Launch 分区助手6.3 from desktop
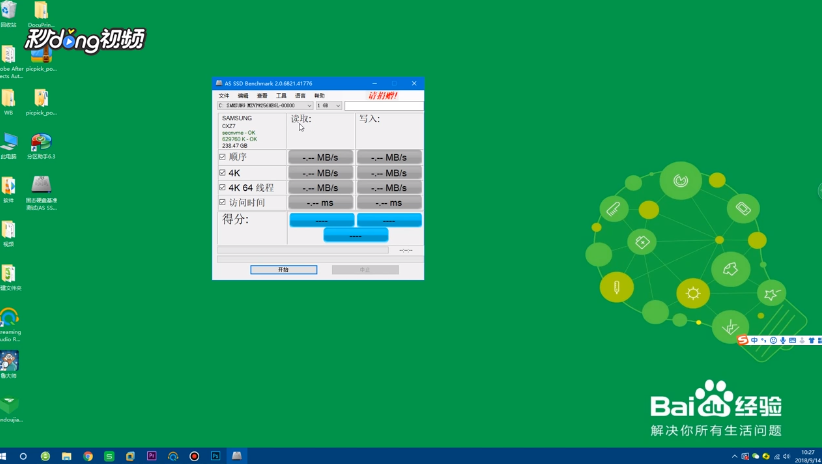 coord(41,146)
